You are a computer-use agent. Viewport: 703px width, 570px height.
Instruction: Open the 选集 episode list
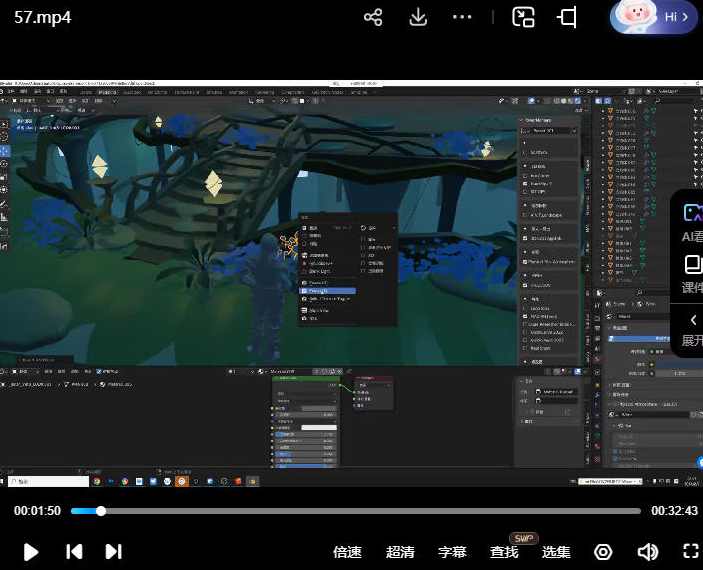point(556,552)
